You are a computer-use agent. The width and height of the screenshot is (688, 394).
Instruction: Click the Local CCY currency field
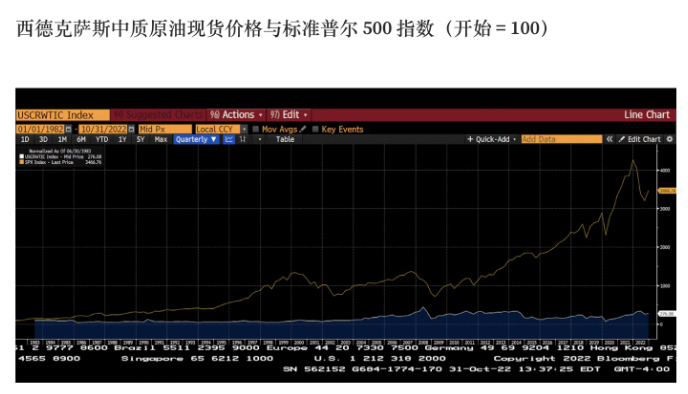click(218, 129)
